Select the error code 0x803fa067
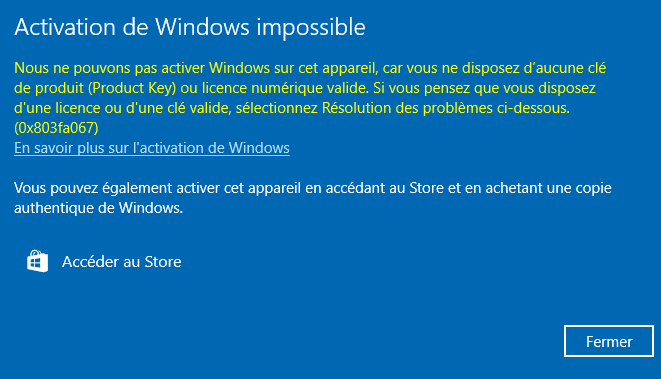Image resolution: width=661 pixels, height=379 pixels. pos(56,128)
